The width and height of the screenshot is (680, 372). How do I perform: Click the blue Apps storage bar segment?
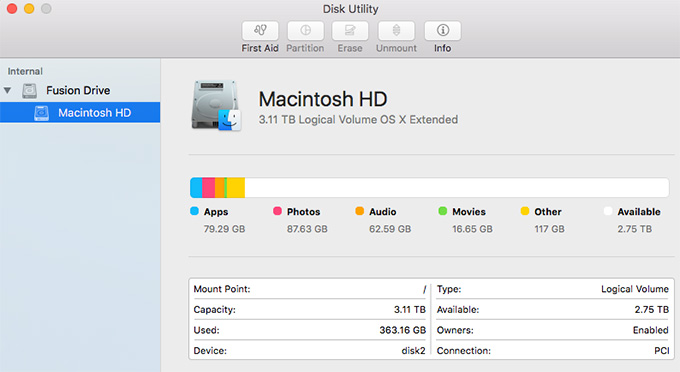coord(196,188)
